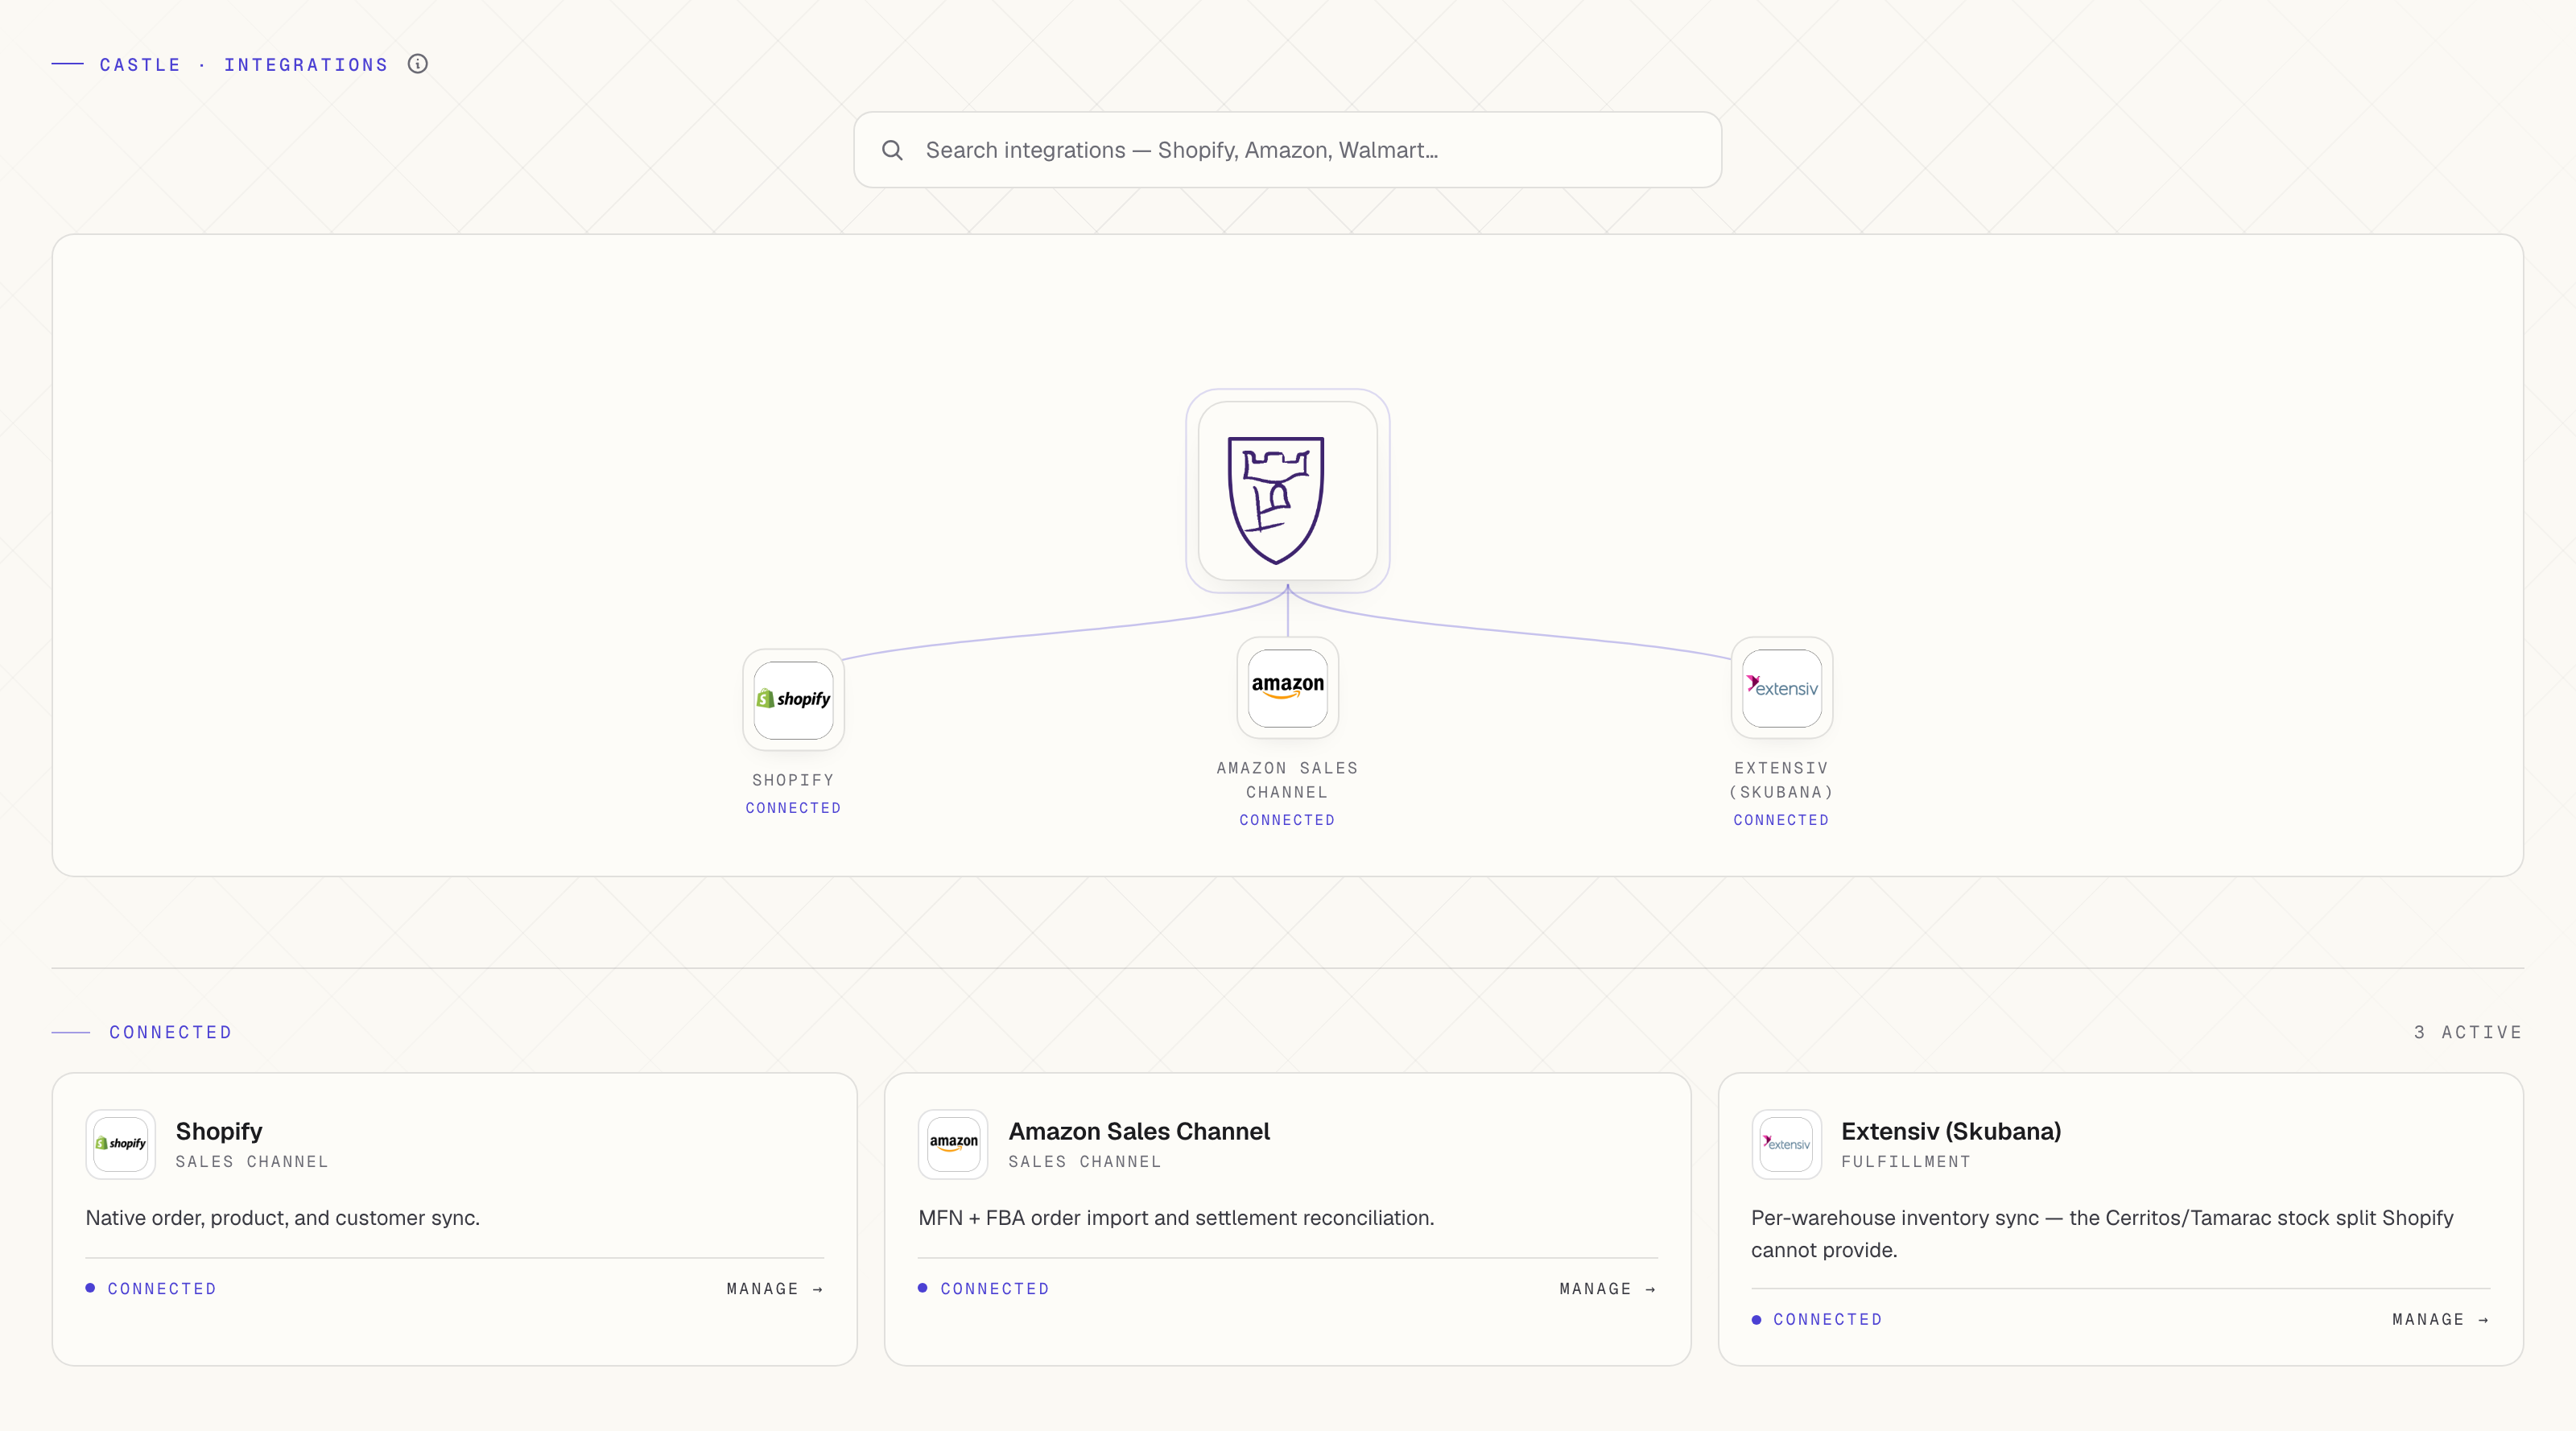Click the AMAZON SALES CHANNEL diagram label
This screenshot has height=1431, width=2576.
[x=1287, y=780]
